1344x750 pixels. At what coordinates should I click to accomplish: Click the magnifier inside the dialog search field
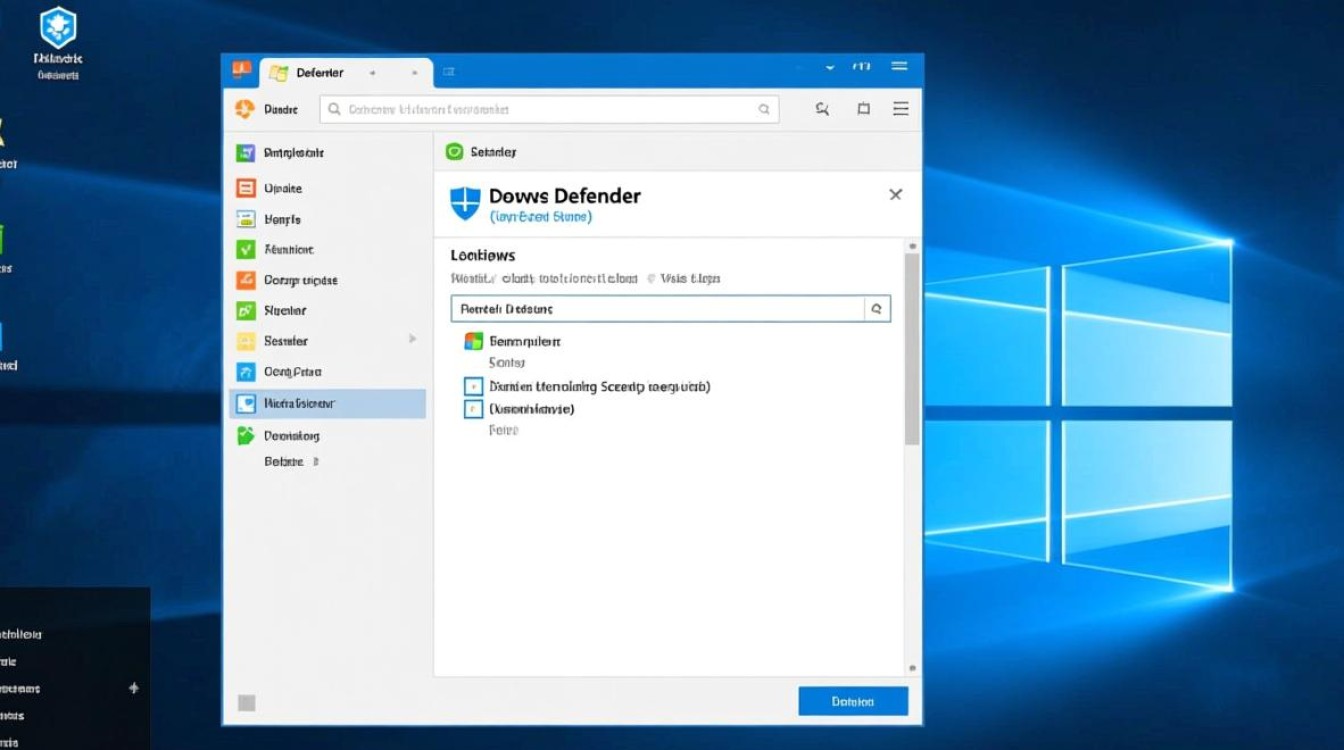click(876, 309)
